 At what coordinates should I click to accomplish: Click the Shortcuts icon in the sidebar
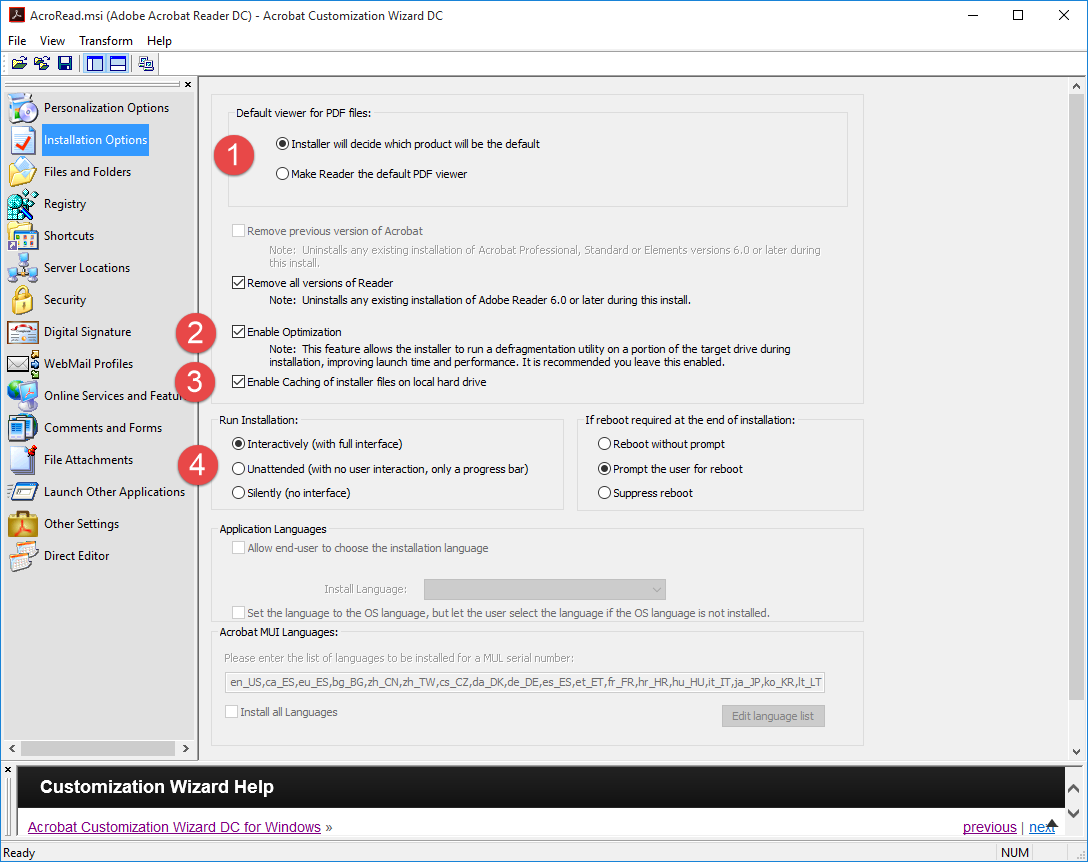(23, 236)
